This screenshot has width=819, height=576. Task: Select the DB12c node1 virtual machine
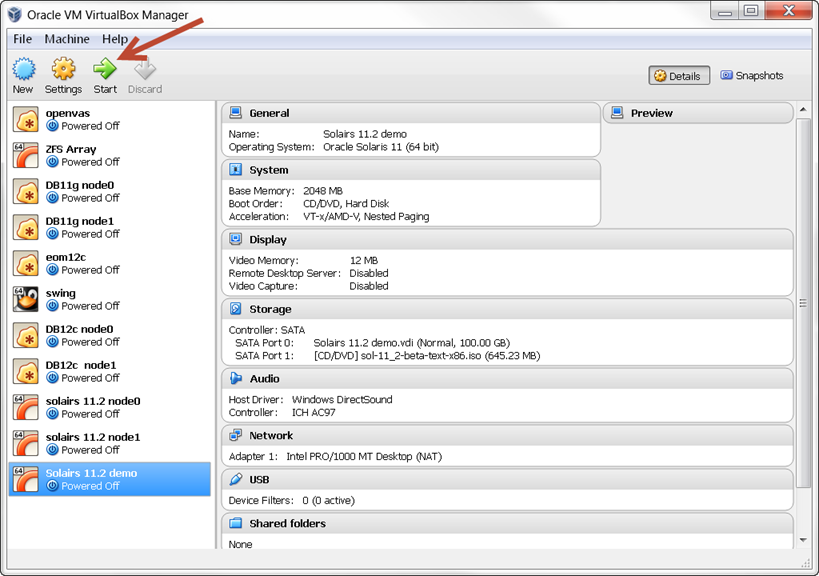[x=110, y=372]
